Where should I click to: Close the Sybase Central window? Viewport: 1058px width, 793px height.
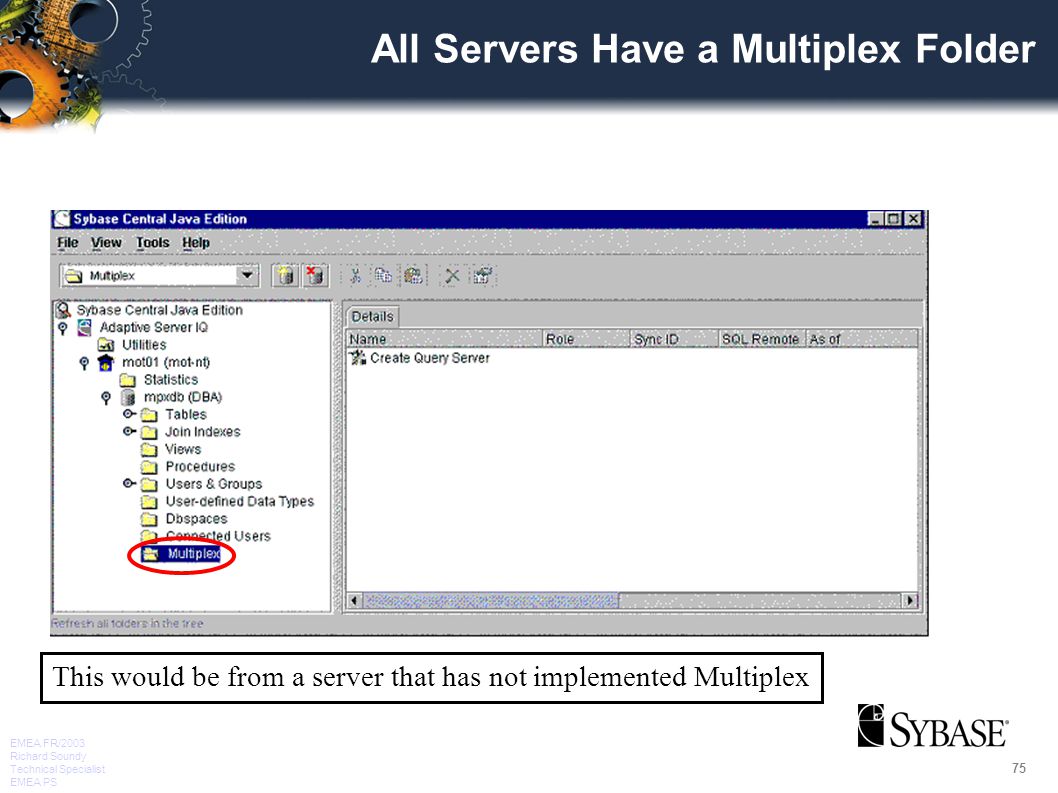[x=913, y=219]
